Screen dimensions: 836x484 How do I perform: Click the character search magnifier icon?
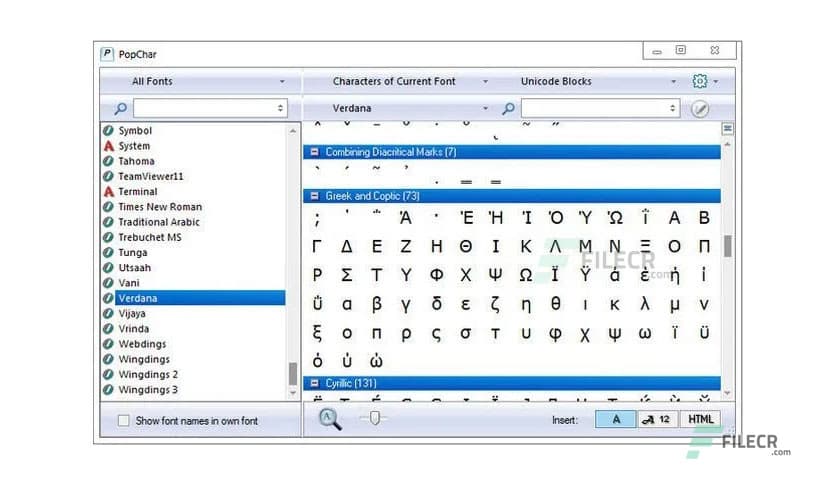click(509, 109)
